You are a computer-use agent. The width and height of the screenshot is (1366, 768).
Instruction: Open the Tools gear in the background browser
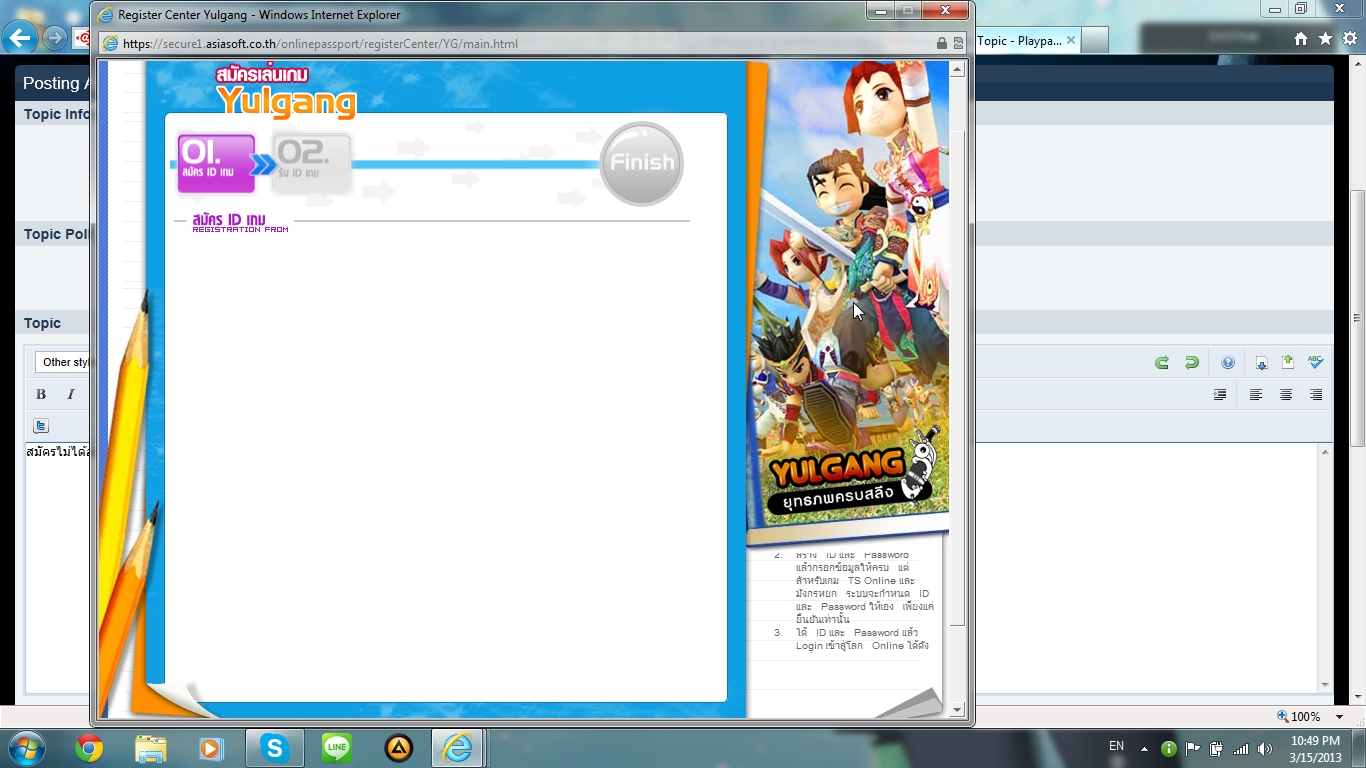[x=1349, y=39]
